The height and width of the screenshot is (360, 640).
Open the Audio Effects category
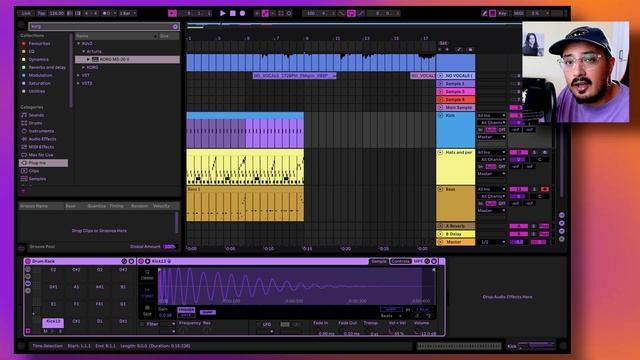point(42,139)
